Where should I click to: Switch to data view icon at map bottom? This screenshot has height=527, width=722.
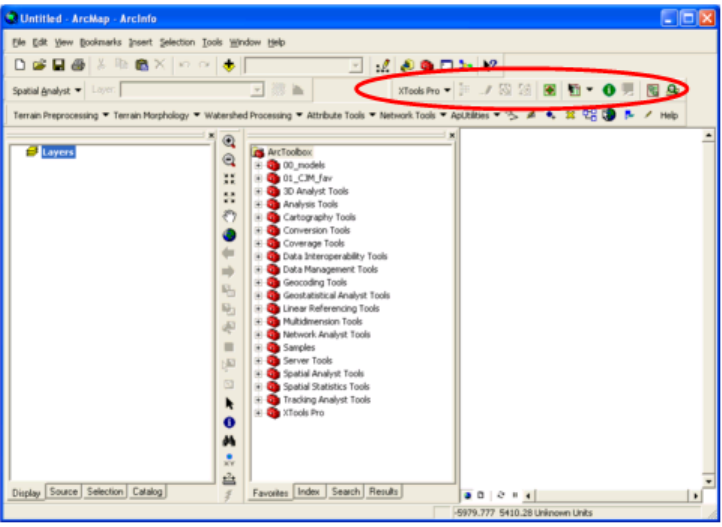coord(467,495)
